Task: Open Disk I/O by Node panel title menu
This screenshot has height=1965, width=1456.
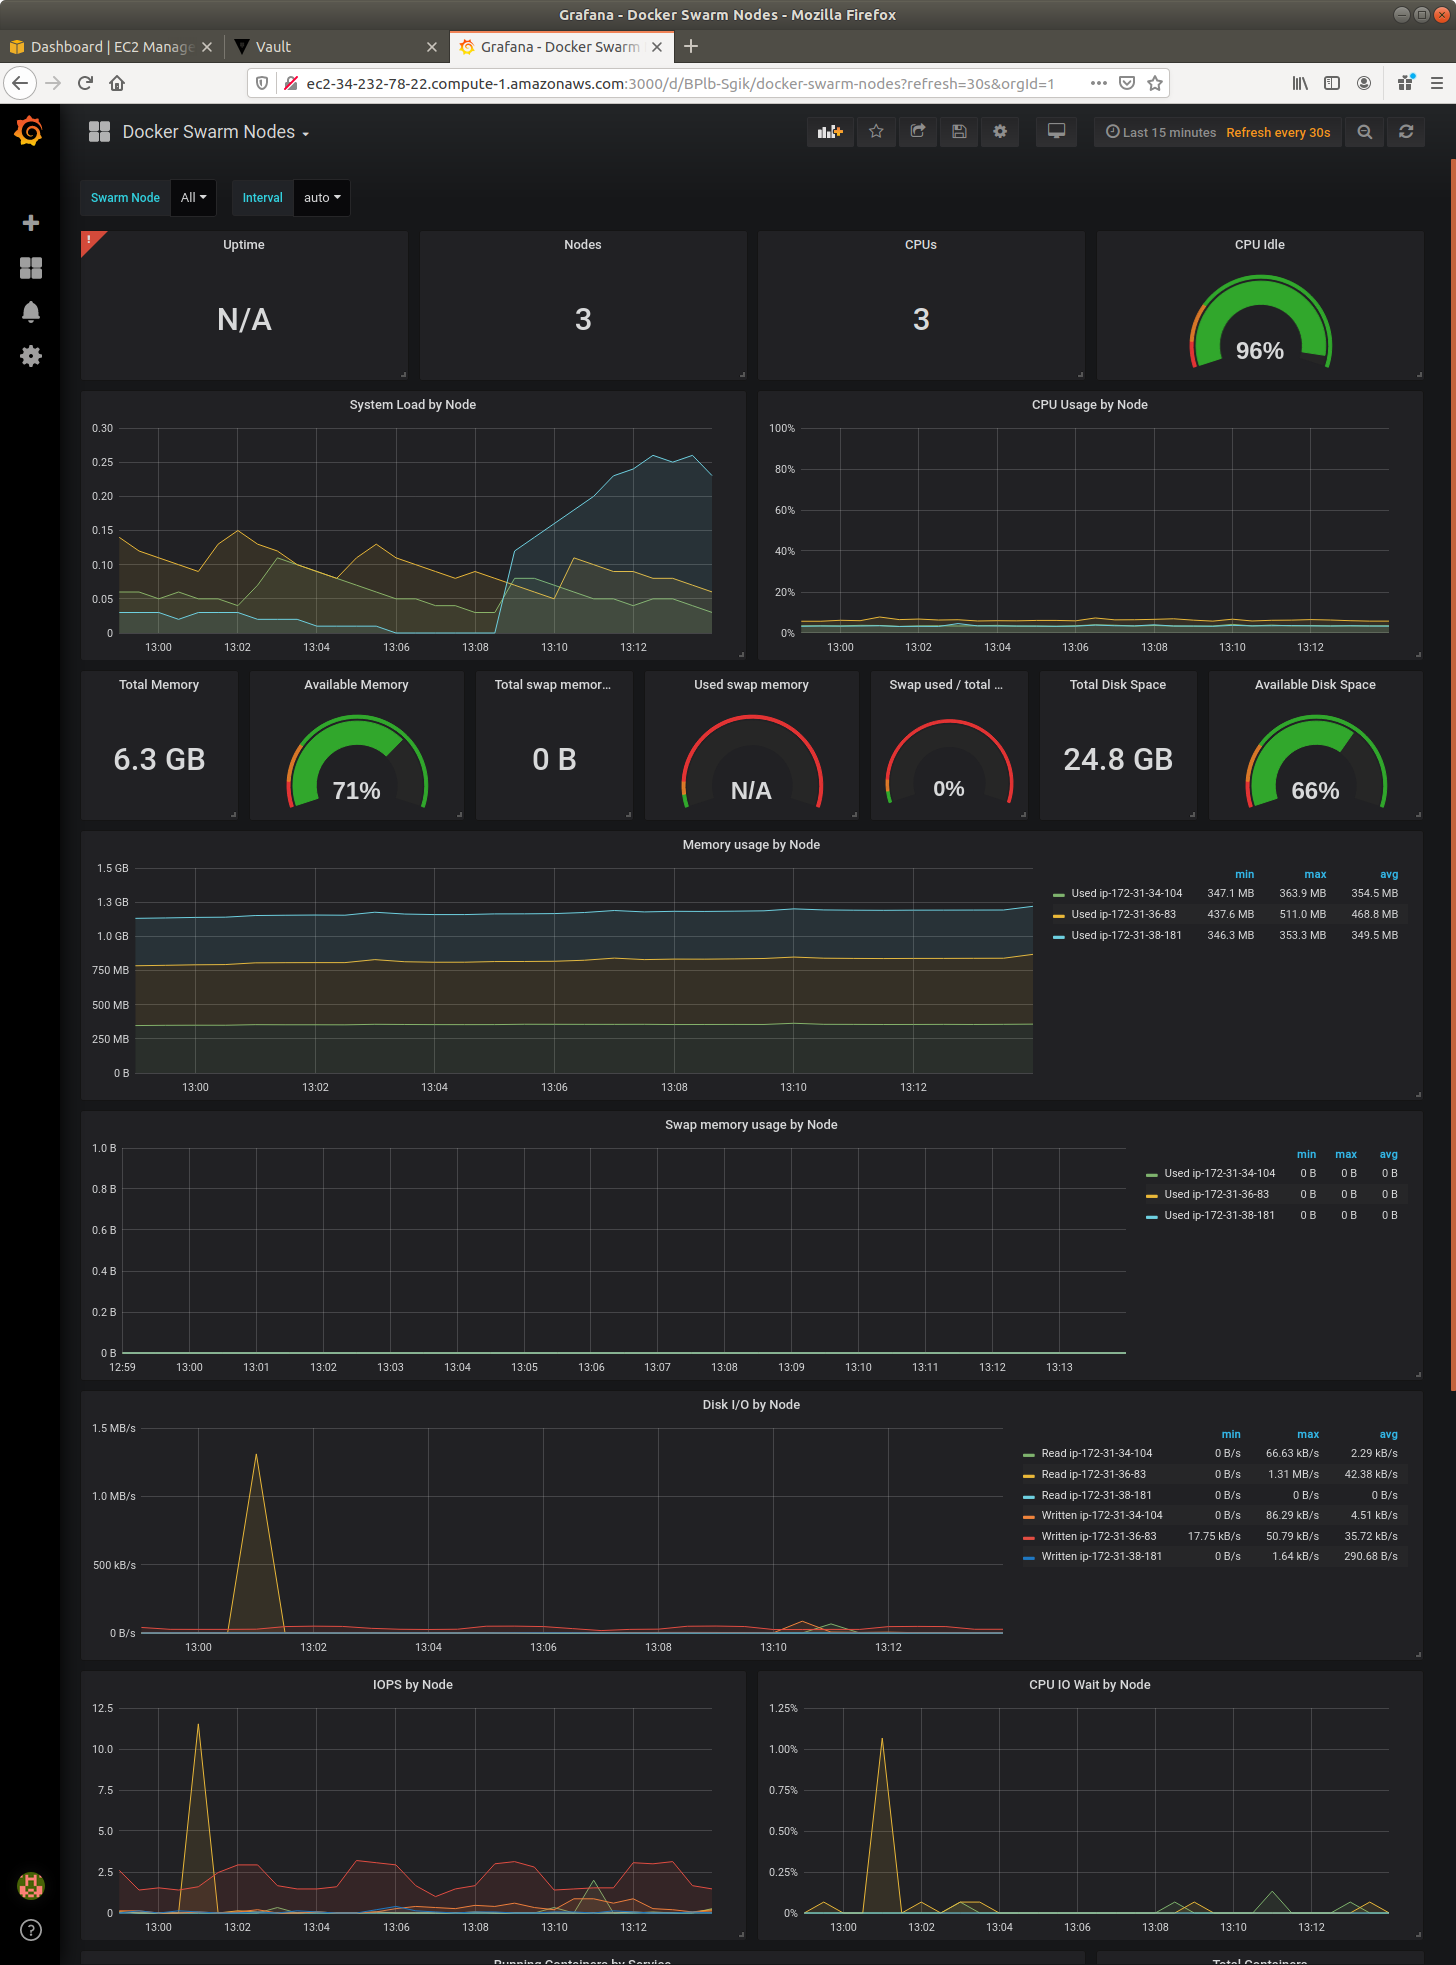Action: 751,1405
